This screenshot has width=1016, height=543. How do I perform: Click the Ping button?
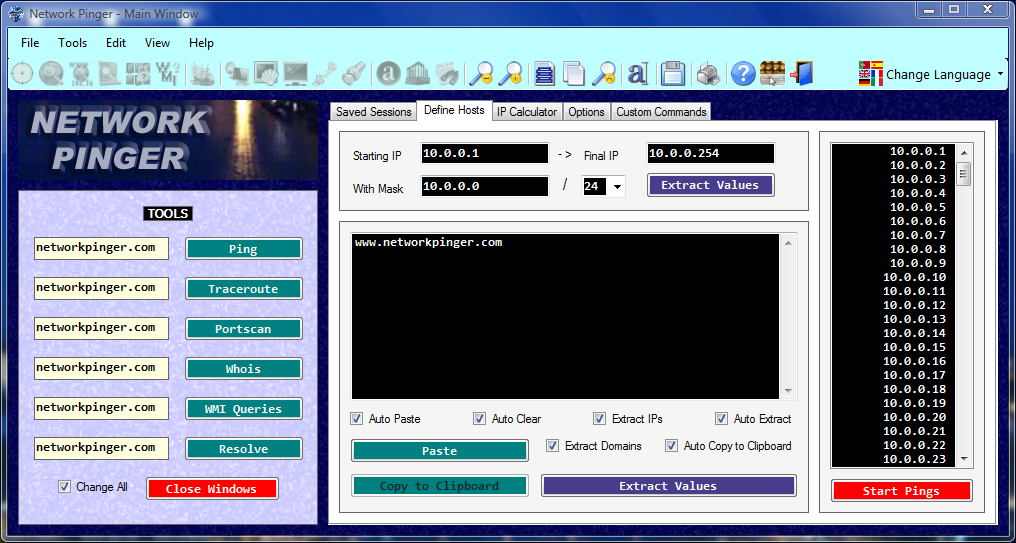coord(244,249)
